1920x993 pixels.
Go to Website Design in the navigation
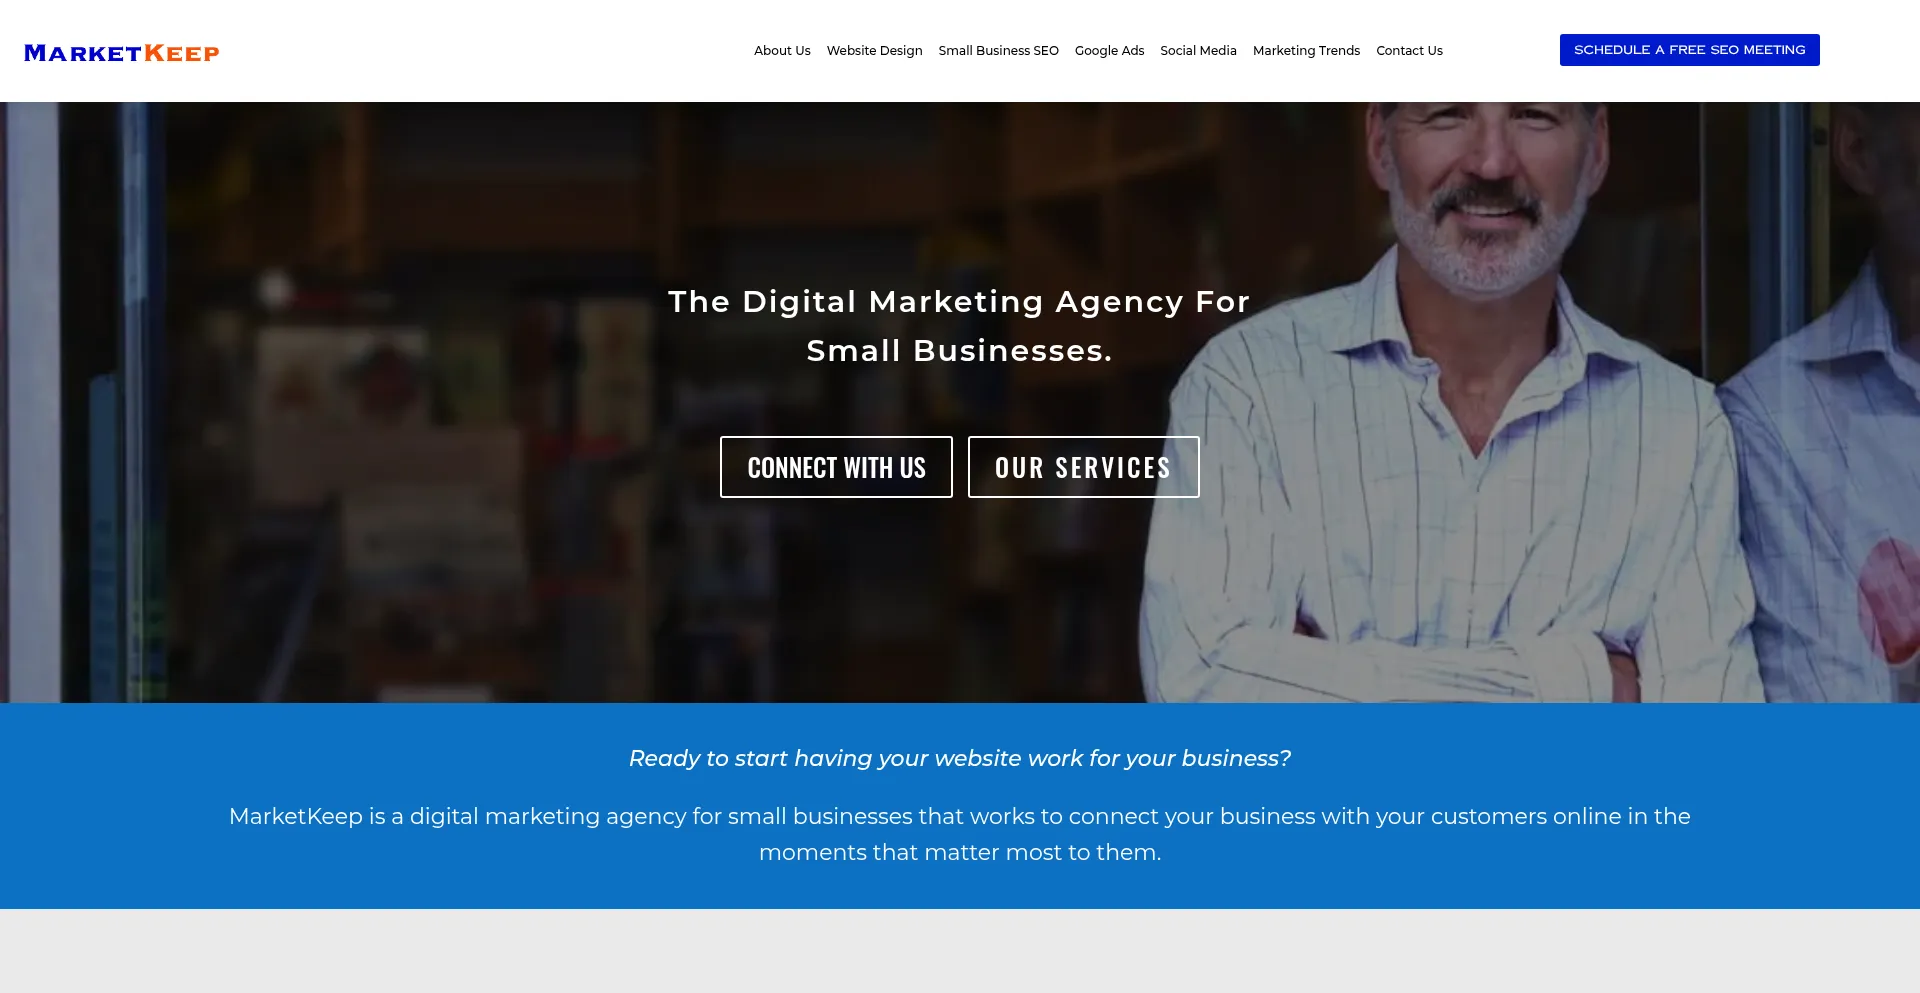point(874,51)
